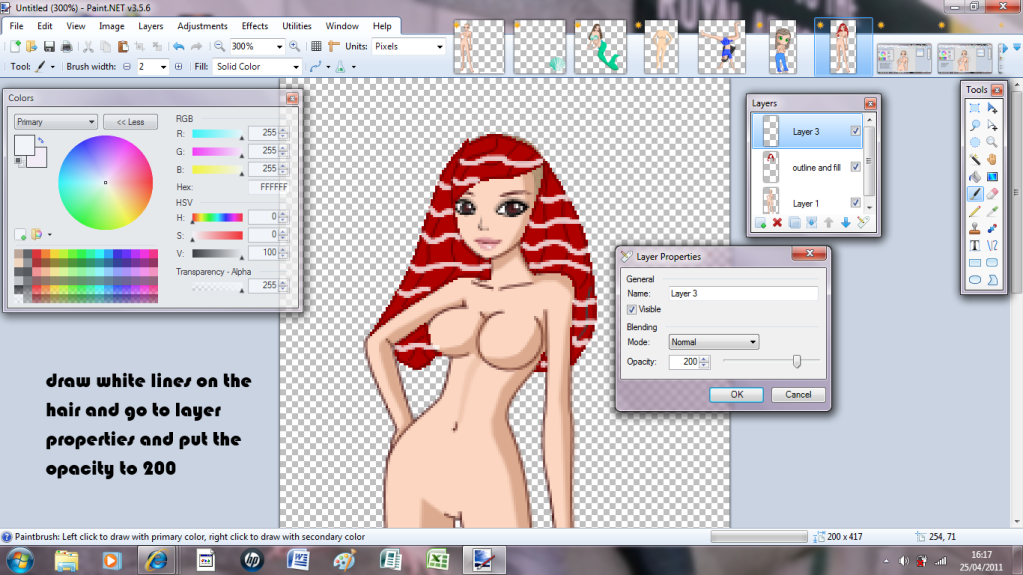Select the Recolor tool
Viewport: 1023px width, 575px height.
click(x=992, y=228)
